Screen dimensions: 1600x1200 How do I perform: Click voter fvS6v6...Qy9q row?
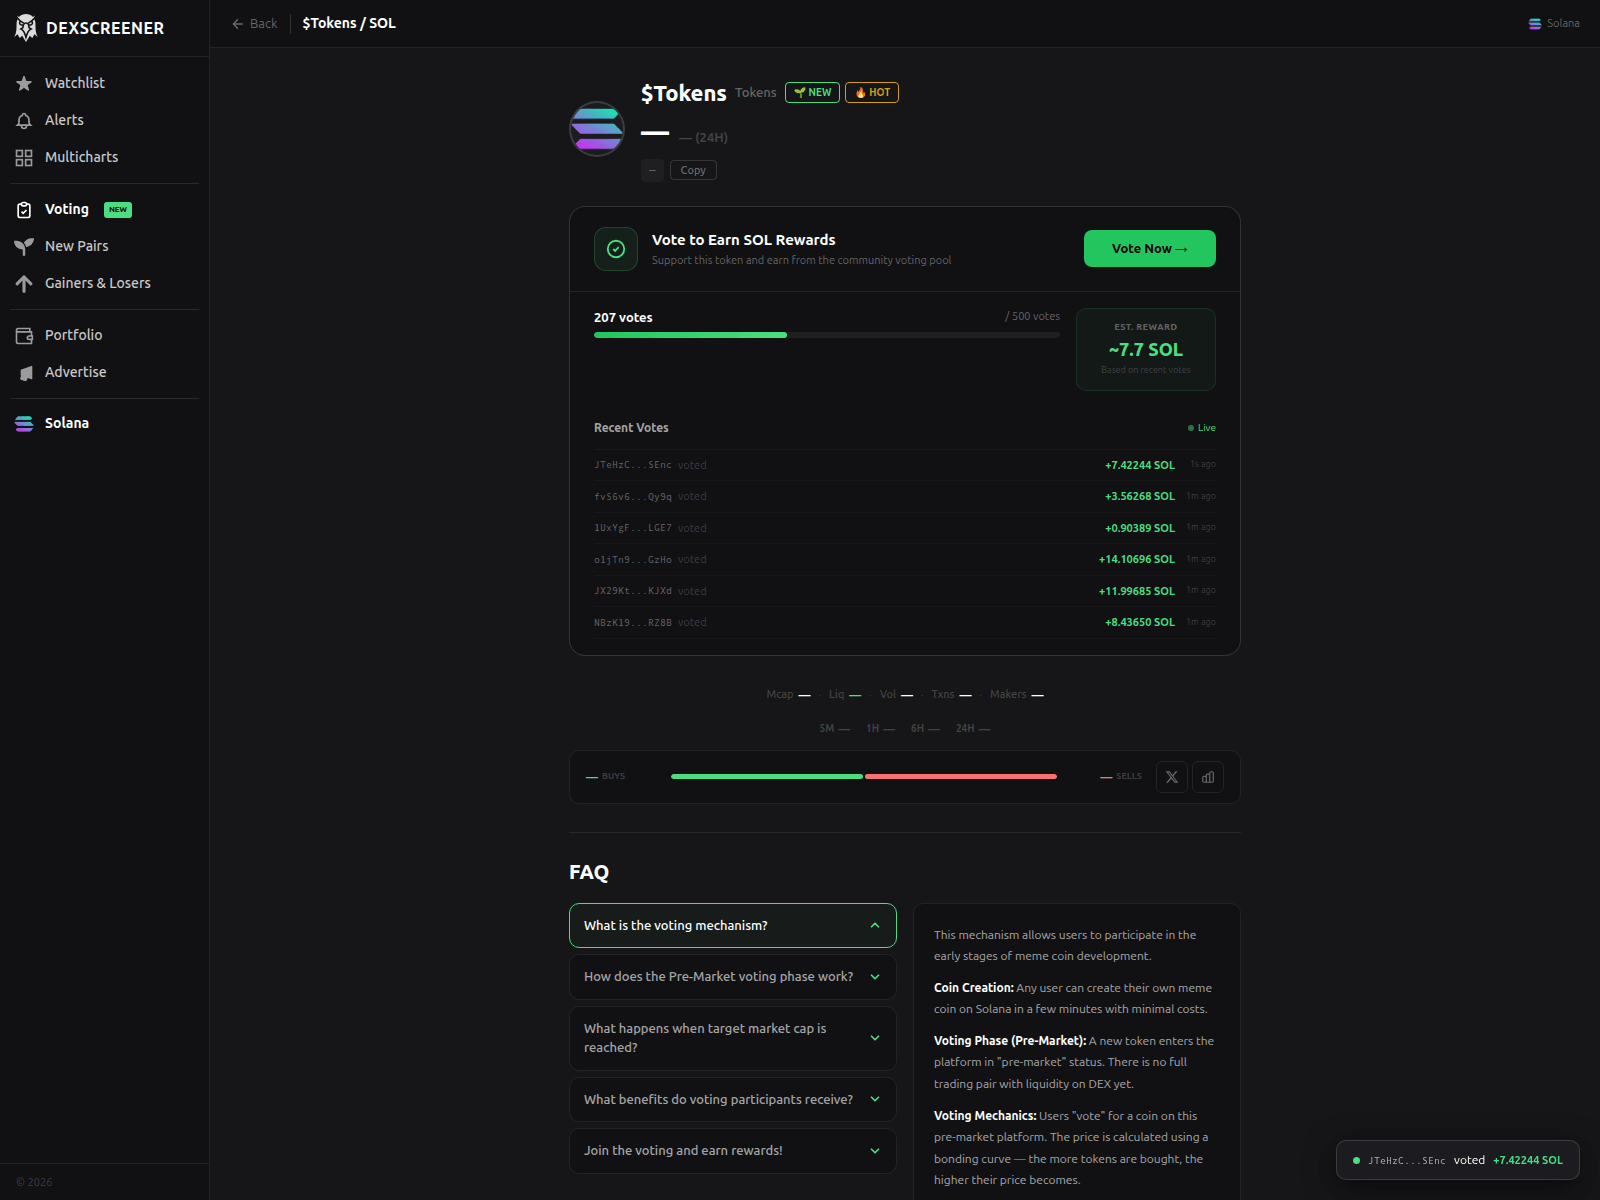point(905,496)
